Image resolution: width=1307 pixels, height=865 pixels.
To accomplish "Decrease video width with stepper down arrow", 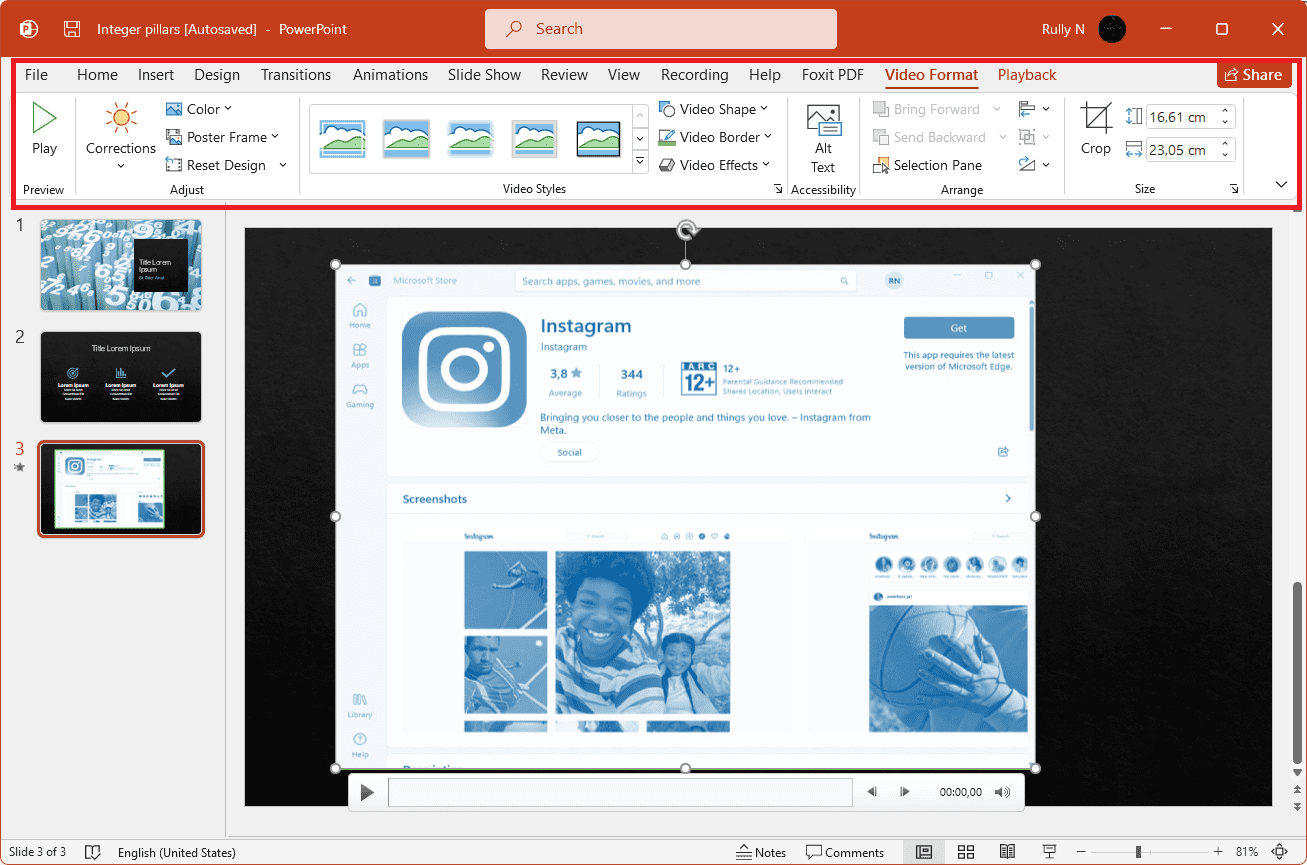I will click(1227, 156).
